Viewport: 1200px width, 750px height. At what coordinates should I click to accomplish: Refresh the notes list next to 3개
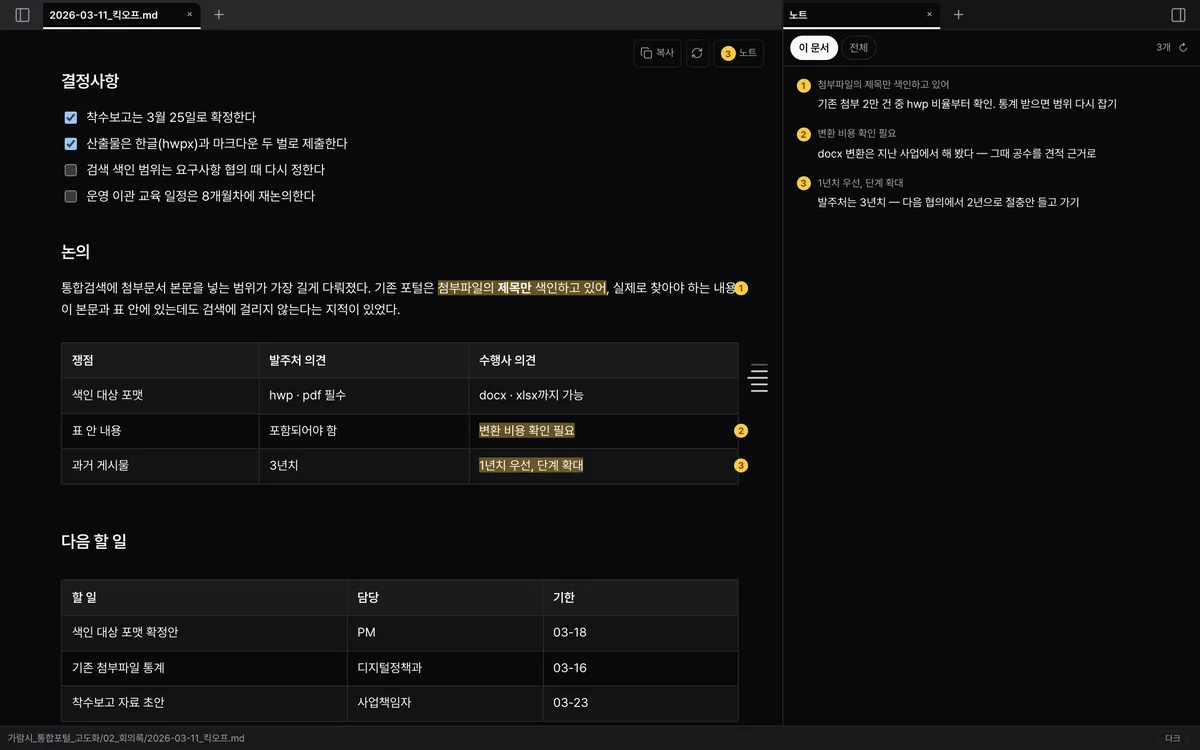pos(1183,47)
